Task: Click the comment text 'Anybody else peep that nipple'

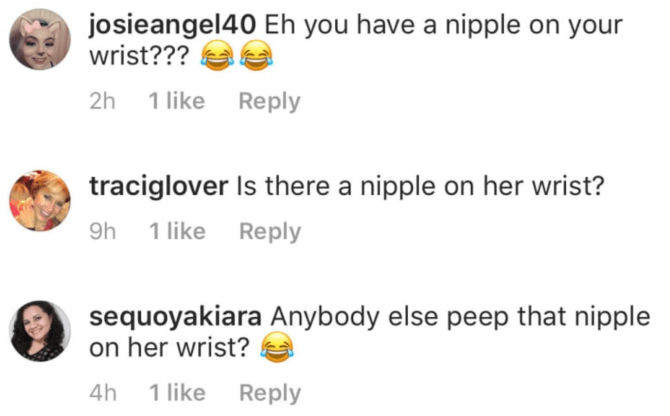Action: [460, 317]
